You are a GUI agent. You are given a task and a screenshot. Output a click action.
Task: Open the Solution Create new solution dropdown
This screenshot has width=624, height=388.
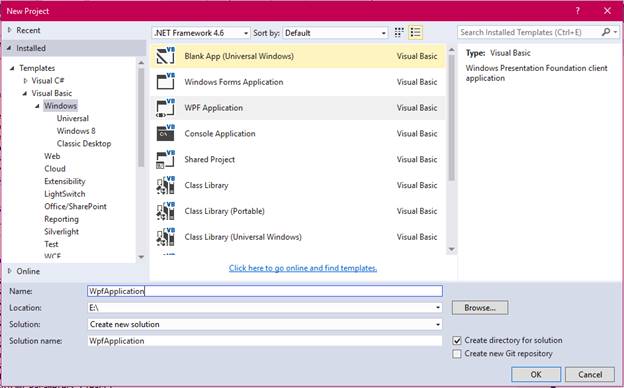click(438, 324)
